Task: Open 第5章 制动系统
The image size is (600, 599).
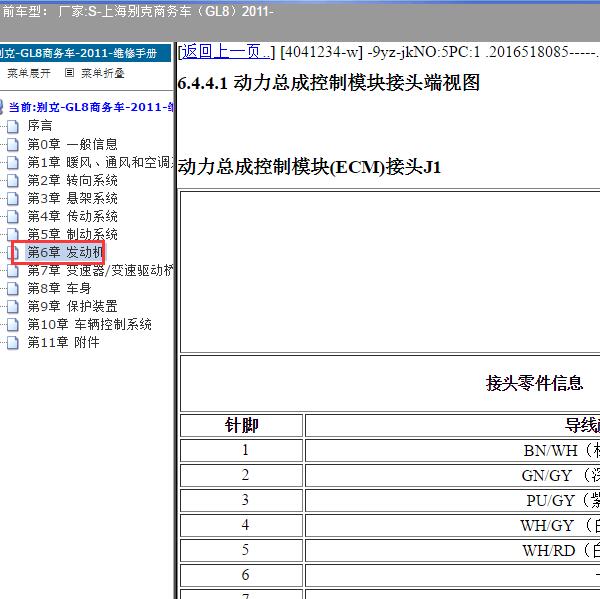Action: 72,234
